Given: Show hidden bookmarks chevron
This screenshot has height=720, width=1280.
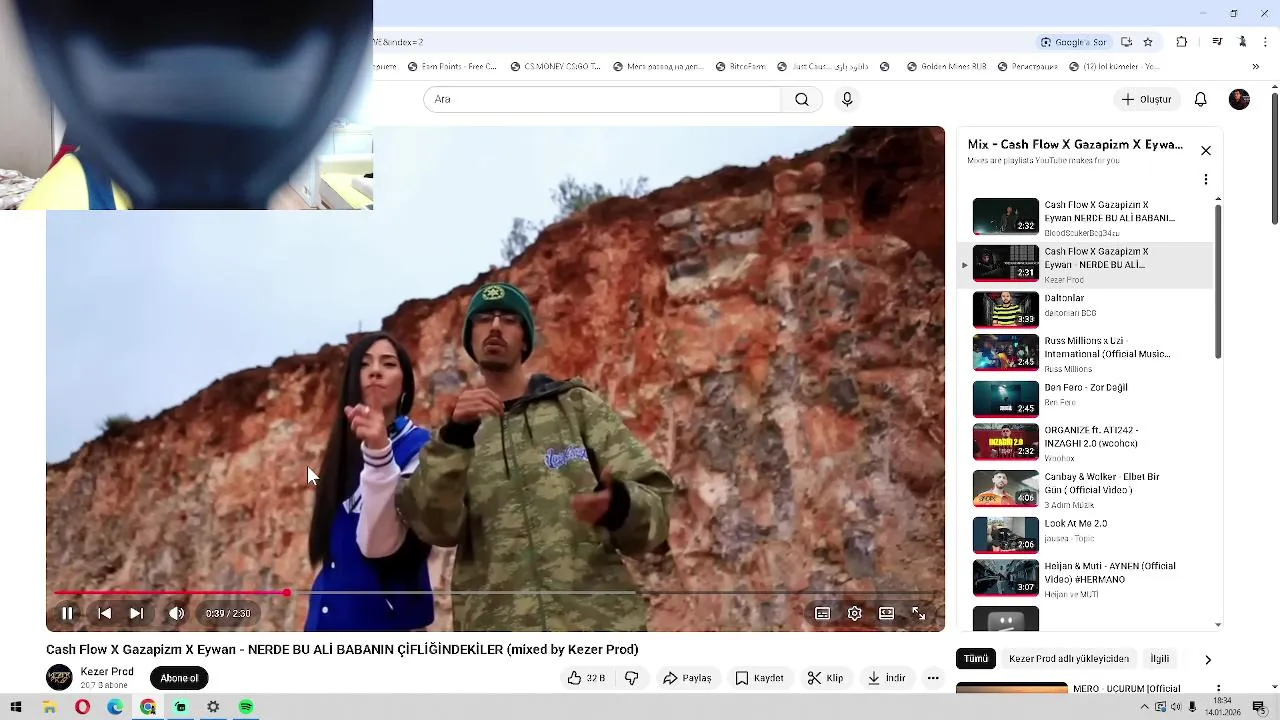Looking at the screenshot, I should click(x=1257, y=67).
